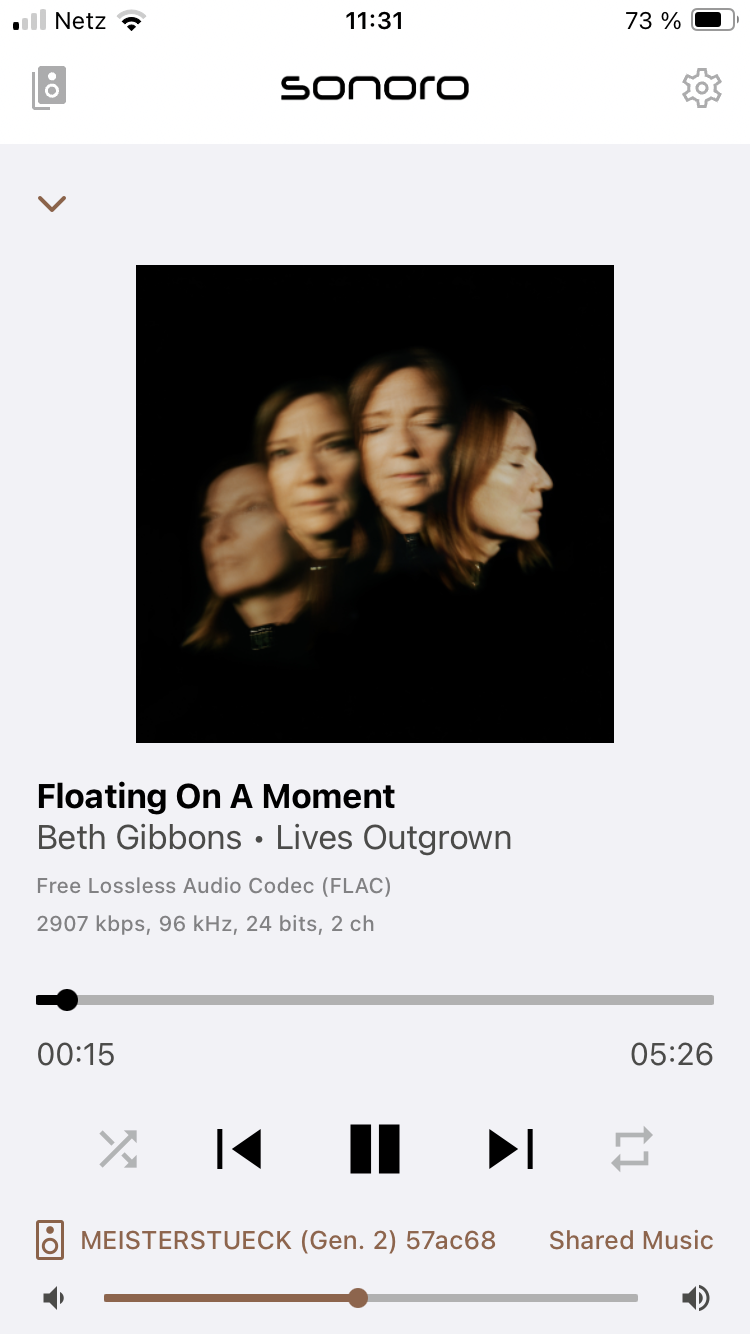Tap the loud volume speaker icon

(x=696, y=1298)
